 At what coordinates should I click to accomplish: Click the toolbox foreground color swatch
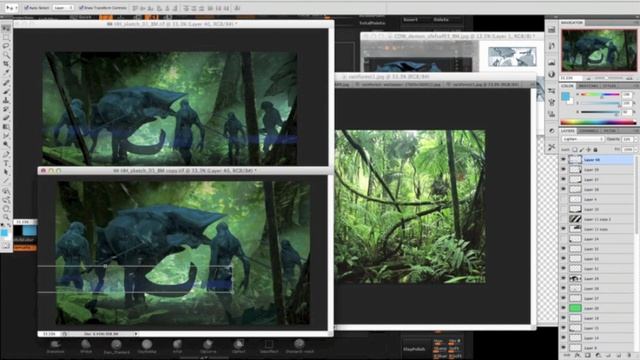pyautogui.click(x=4, y=232)
